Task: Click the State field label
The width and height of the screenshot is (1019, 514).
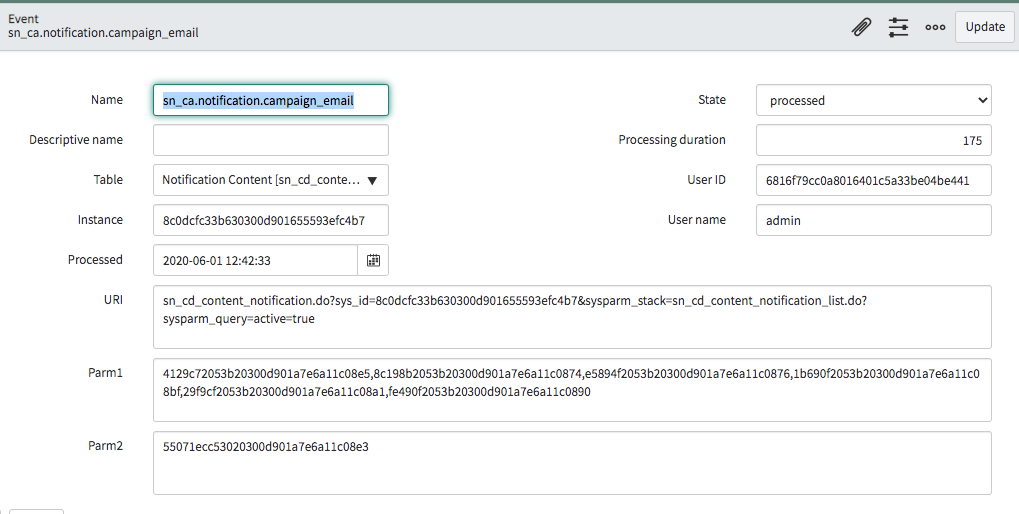Action: tap(712, 99)
